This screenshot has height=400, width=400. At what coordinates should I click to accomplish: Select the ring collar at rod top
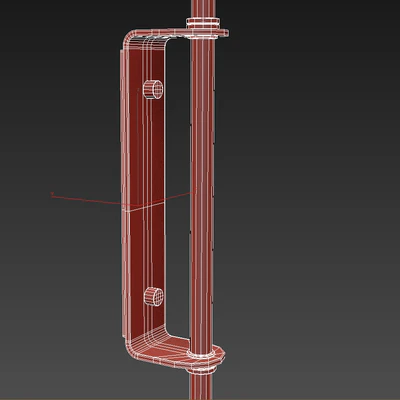[203, 23]
